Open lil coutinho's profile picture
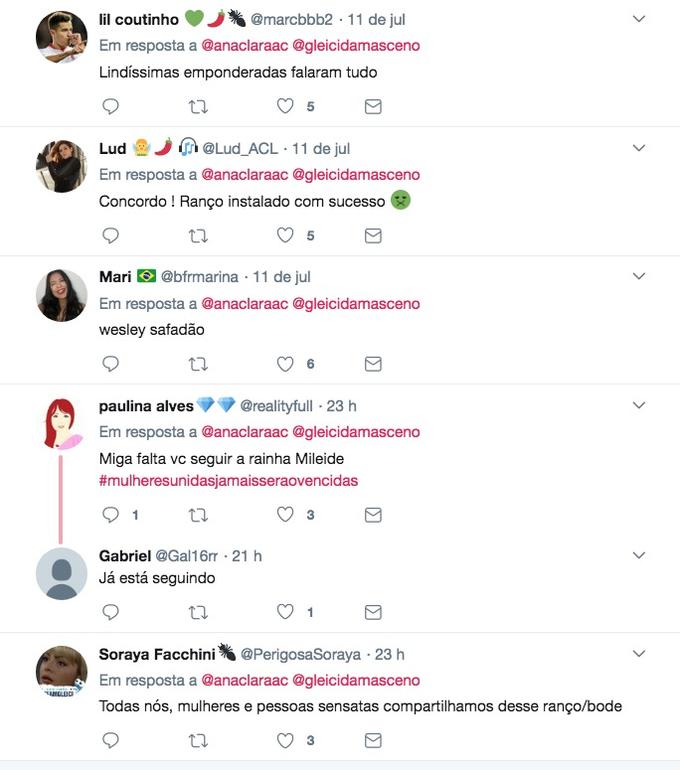Viewport: 680px width, 770px height. tap(61, 37)
